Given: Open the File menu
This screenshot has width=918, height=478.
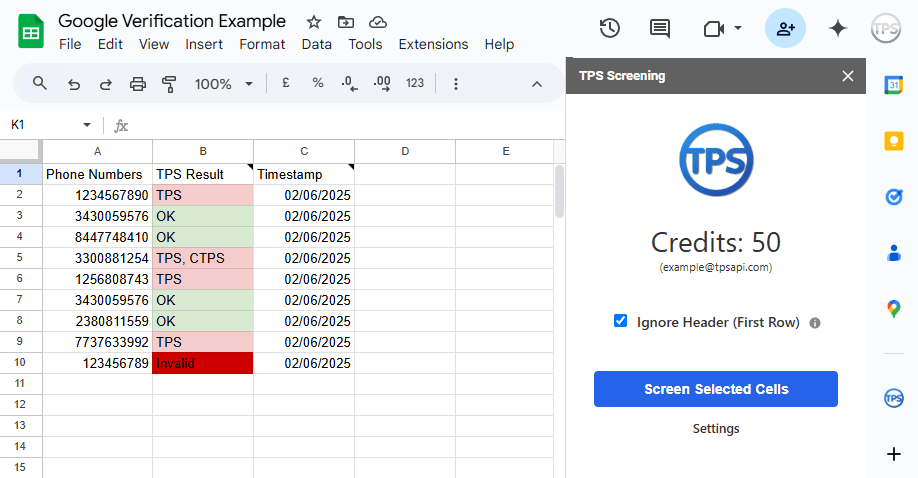Looking at the screenshot, I should pyautogui.click(x=70, y=45).
